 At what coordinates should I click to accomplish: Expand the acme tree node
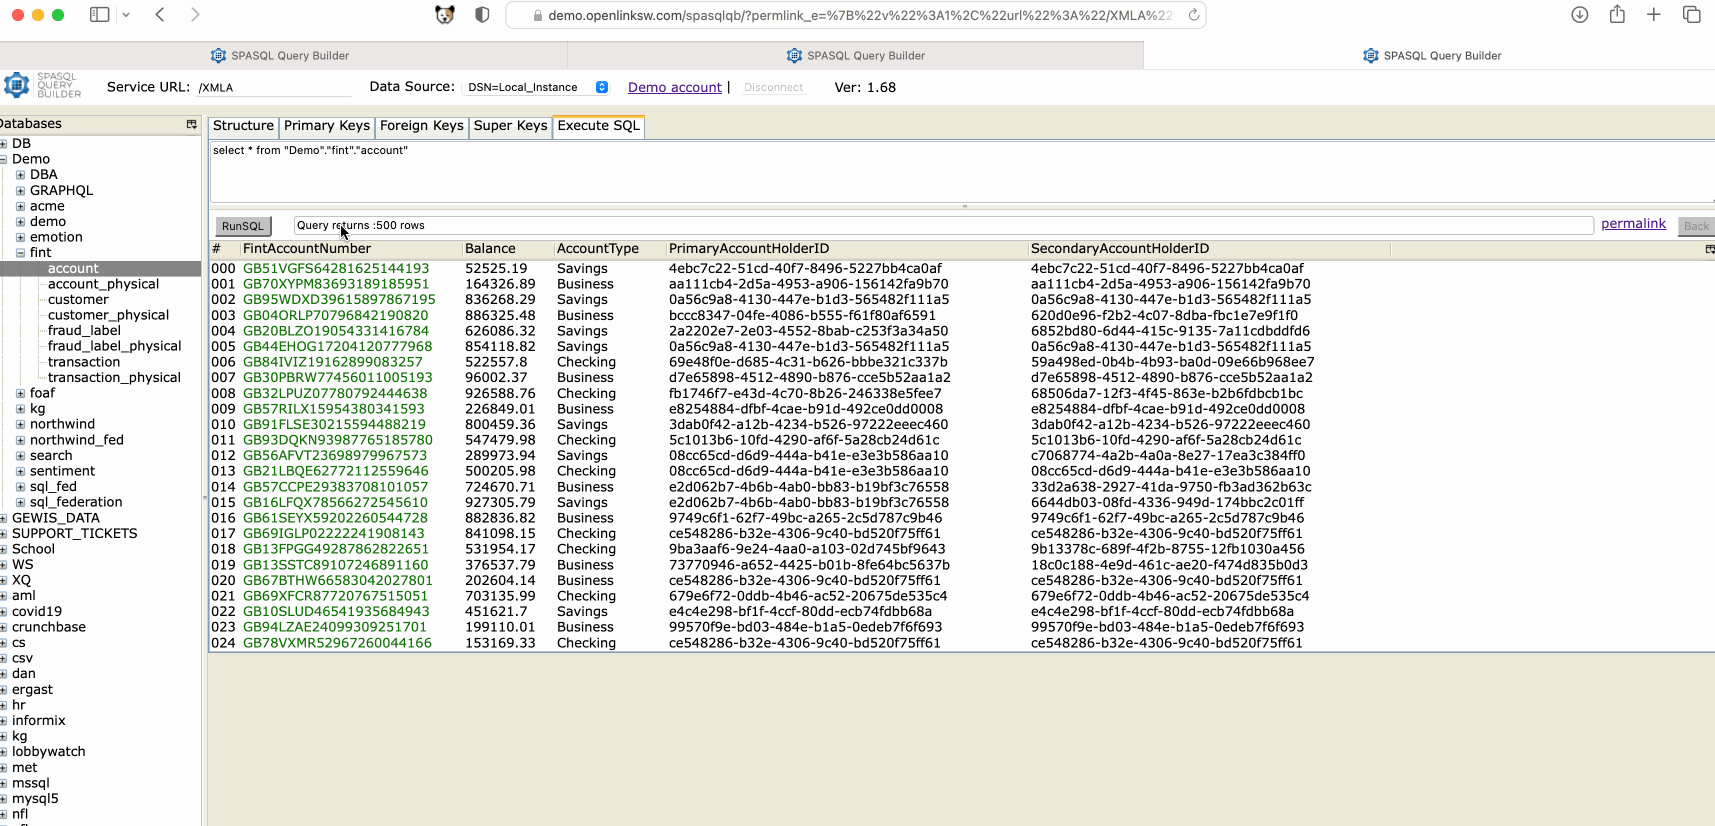[x=21, y=206]
